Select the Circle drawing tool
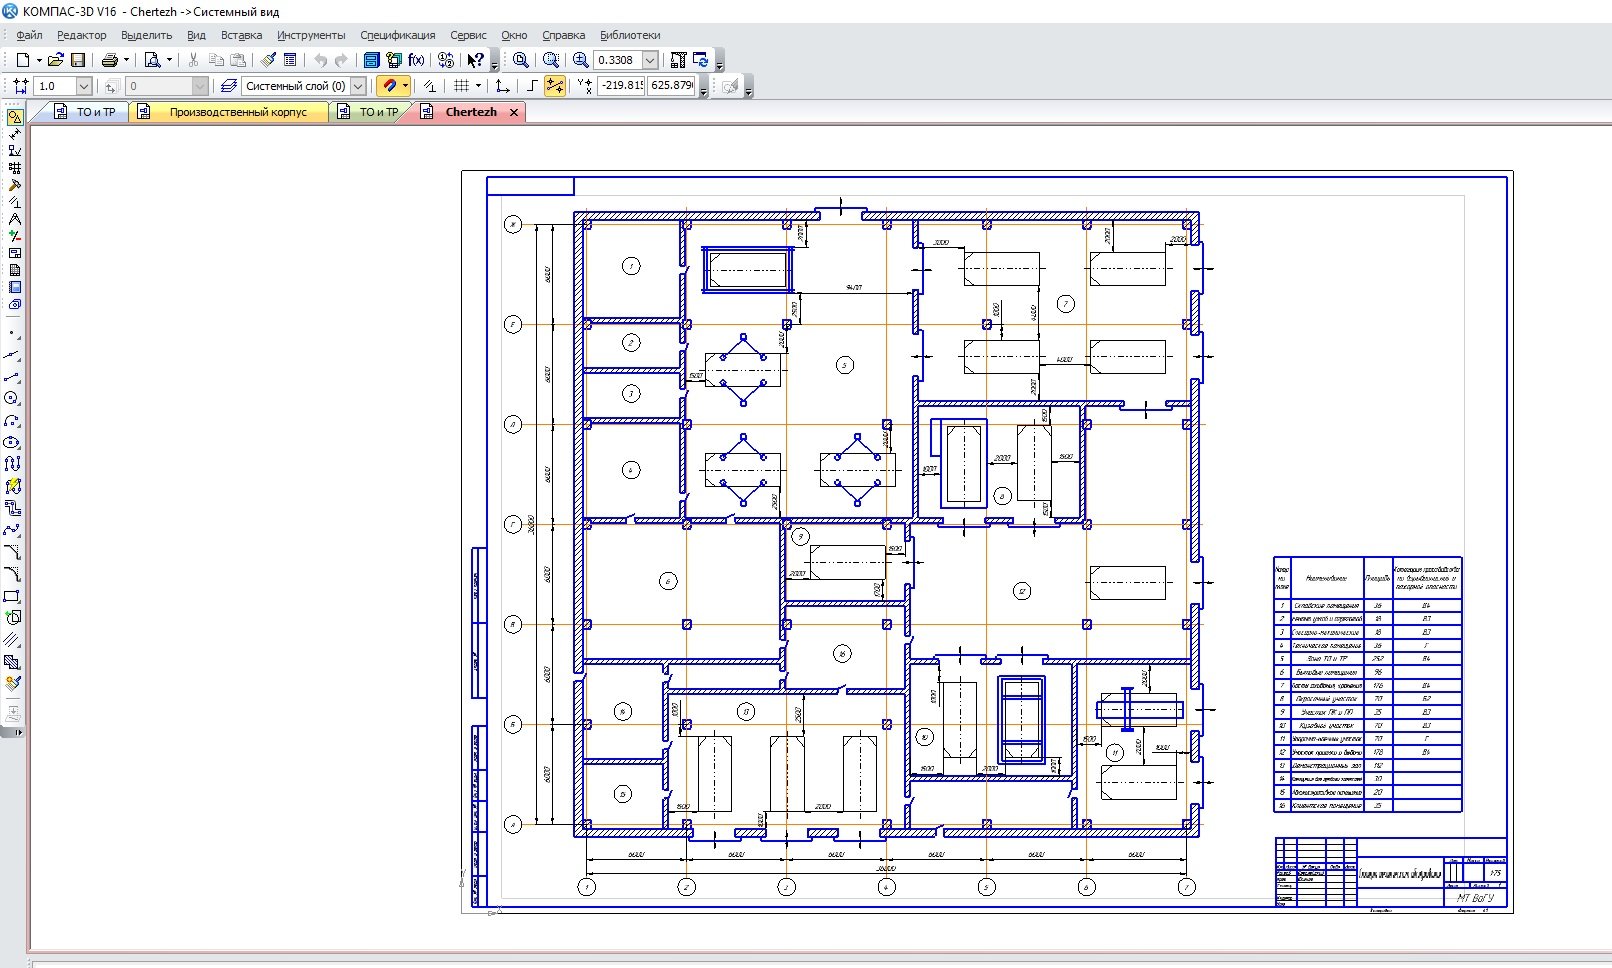Screen dimensions: 1612x968 [12, 398]
